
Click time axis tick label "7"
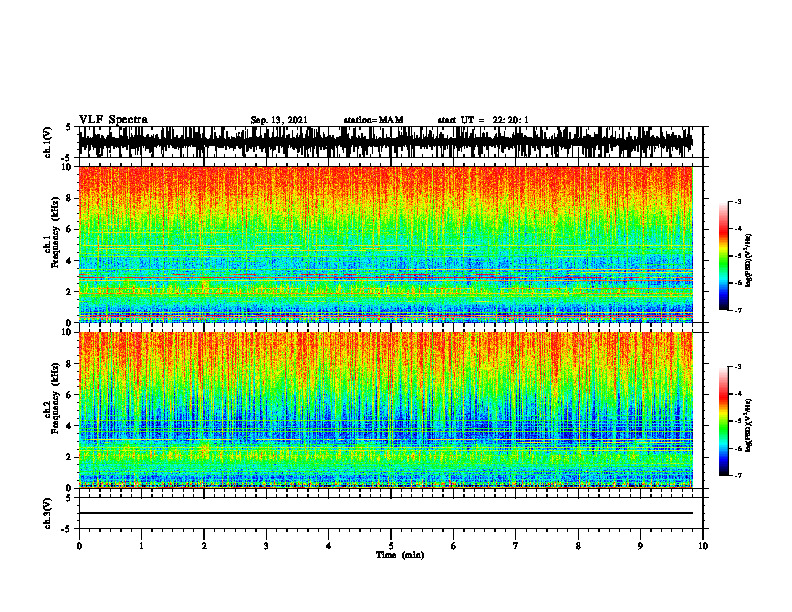pos(516,546)
